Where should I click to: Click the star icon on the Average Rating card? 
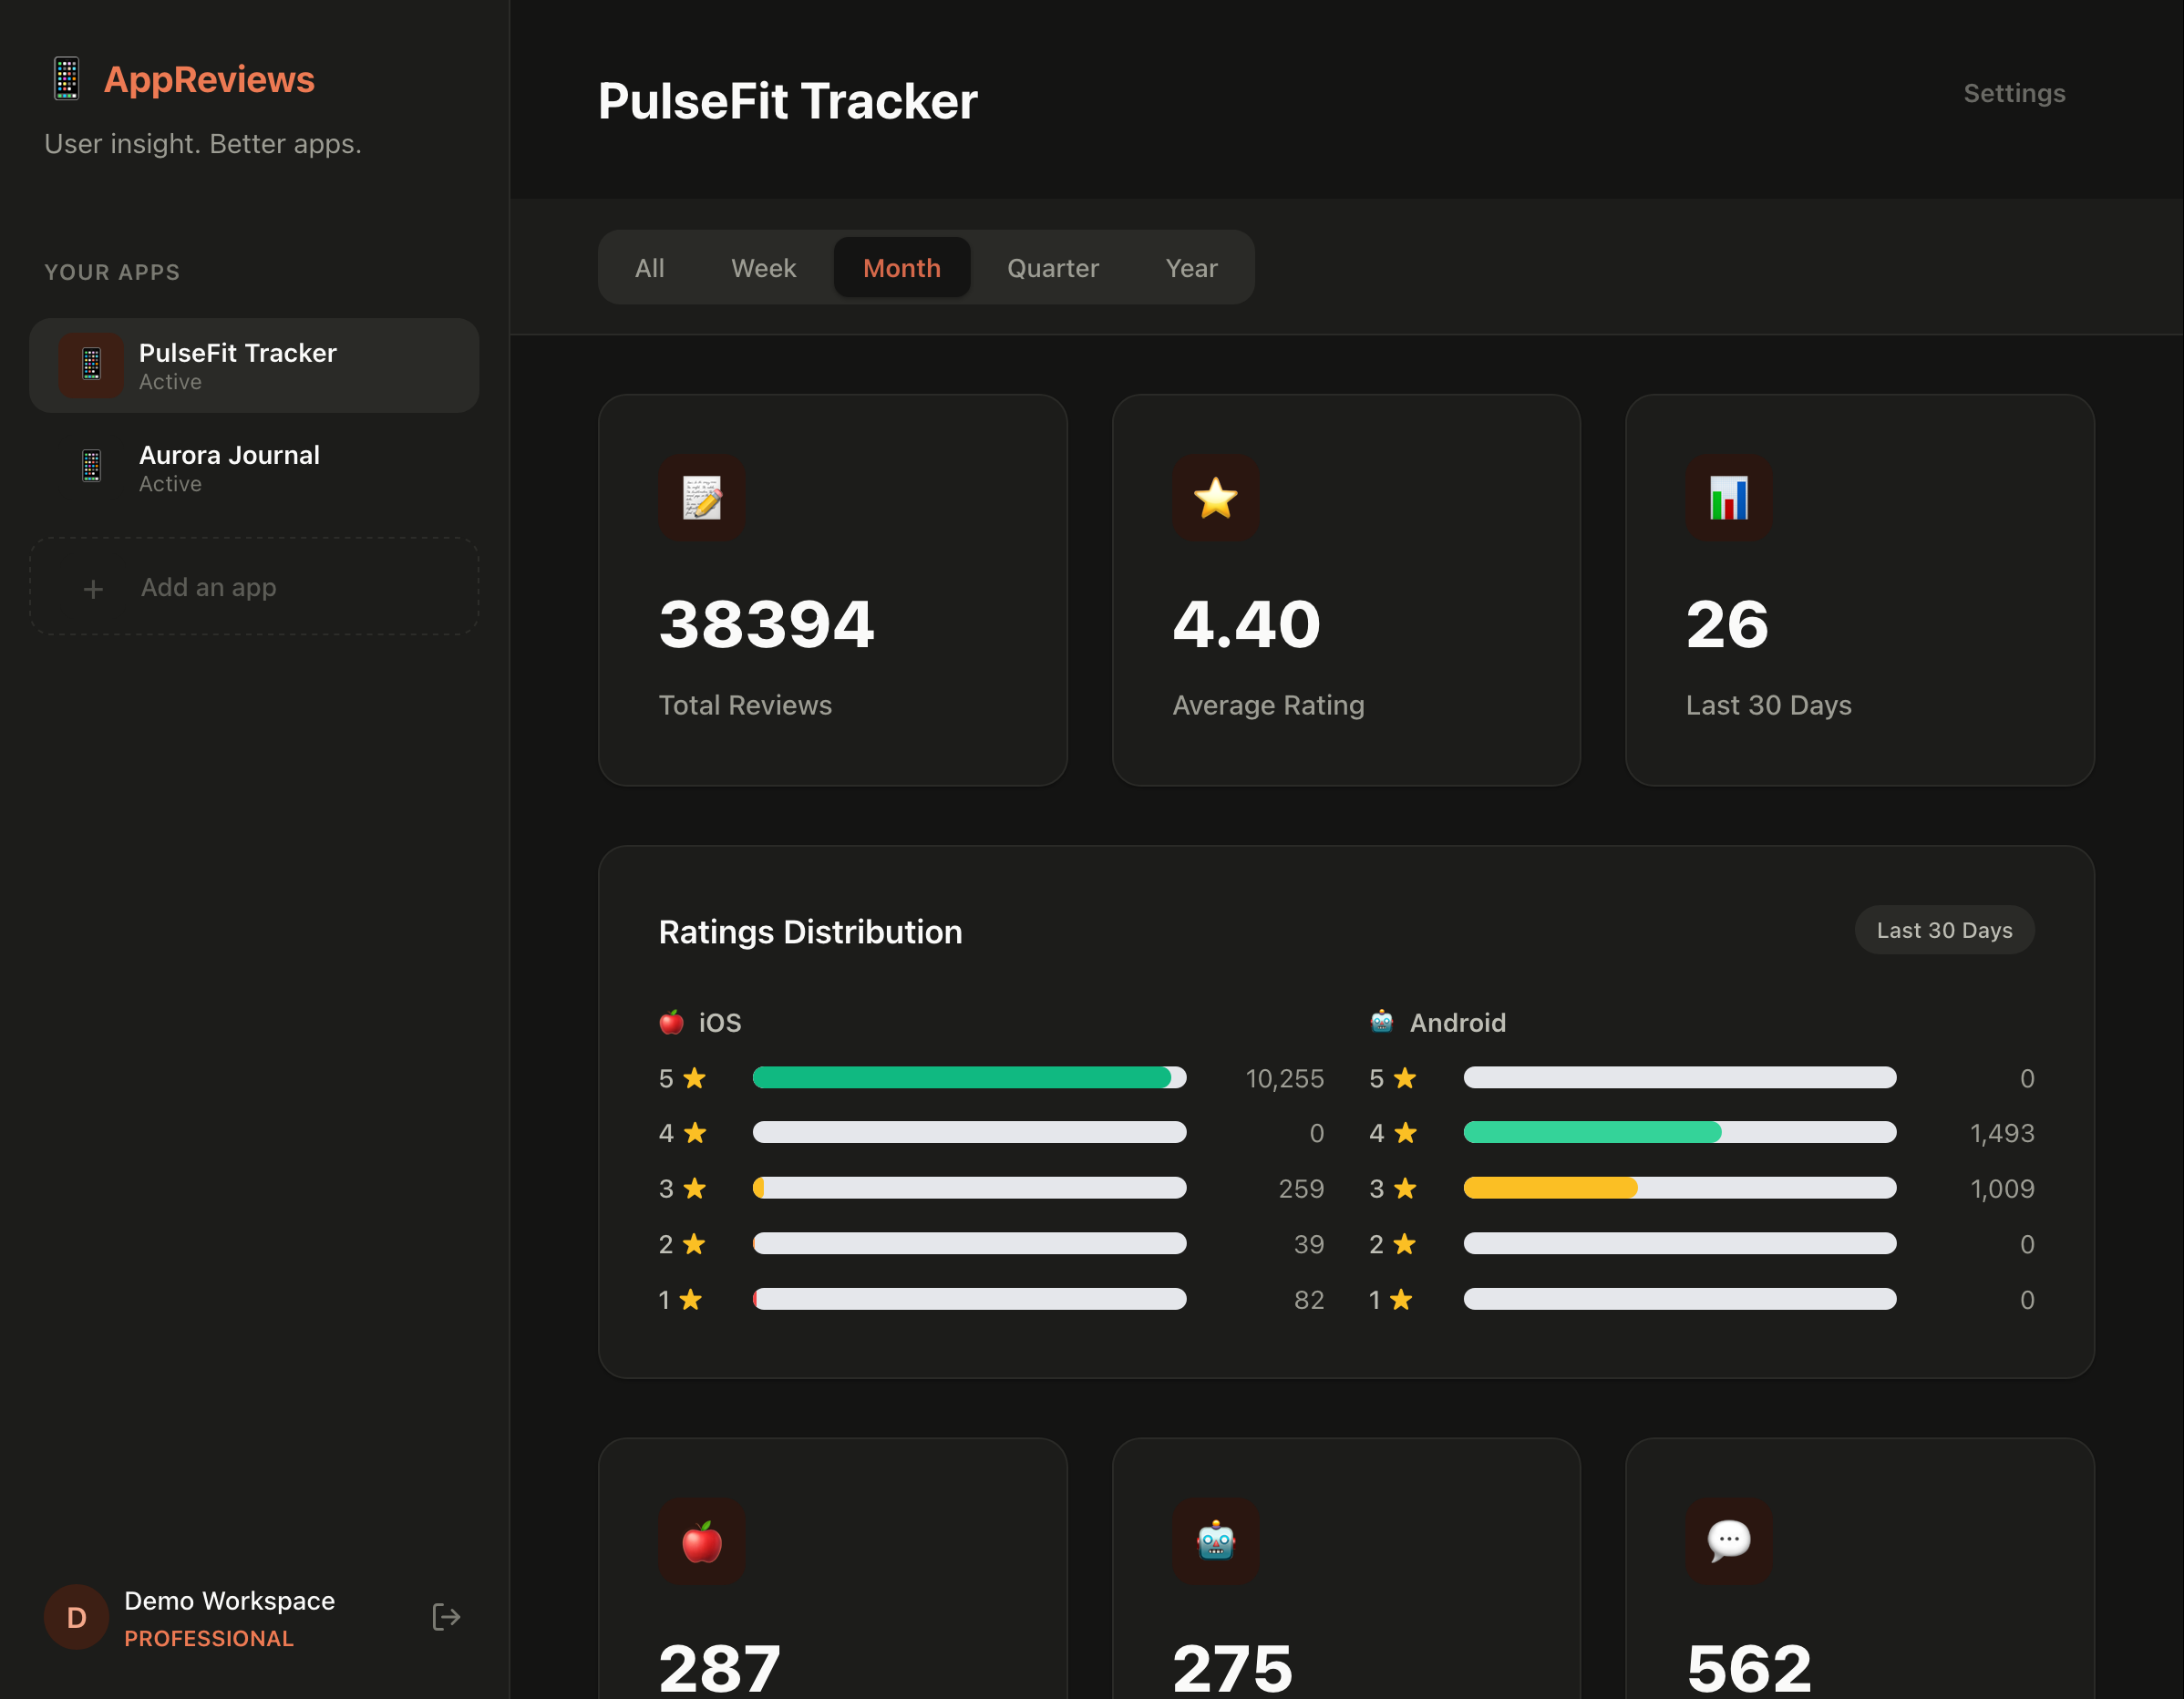1217,498
